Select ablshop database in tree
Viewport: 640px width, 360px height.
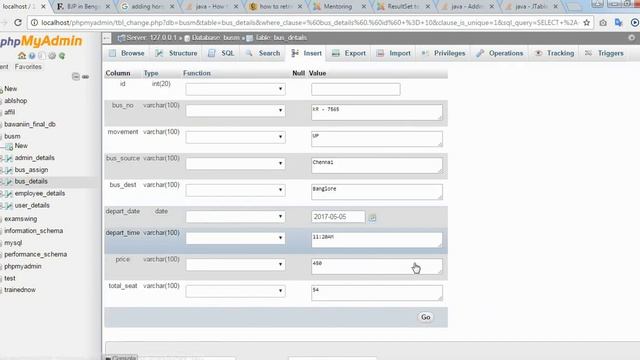16,101
